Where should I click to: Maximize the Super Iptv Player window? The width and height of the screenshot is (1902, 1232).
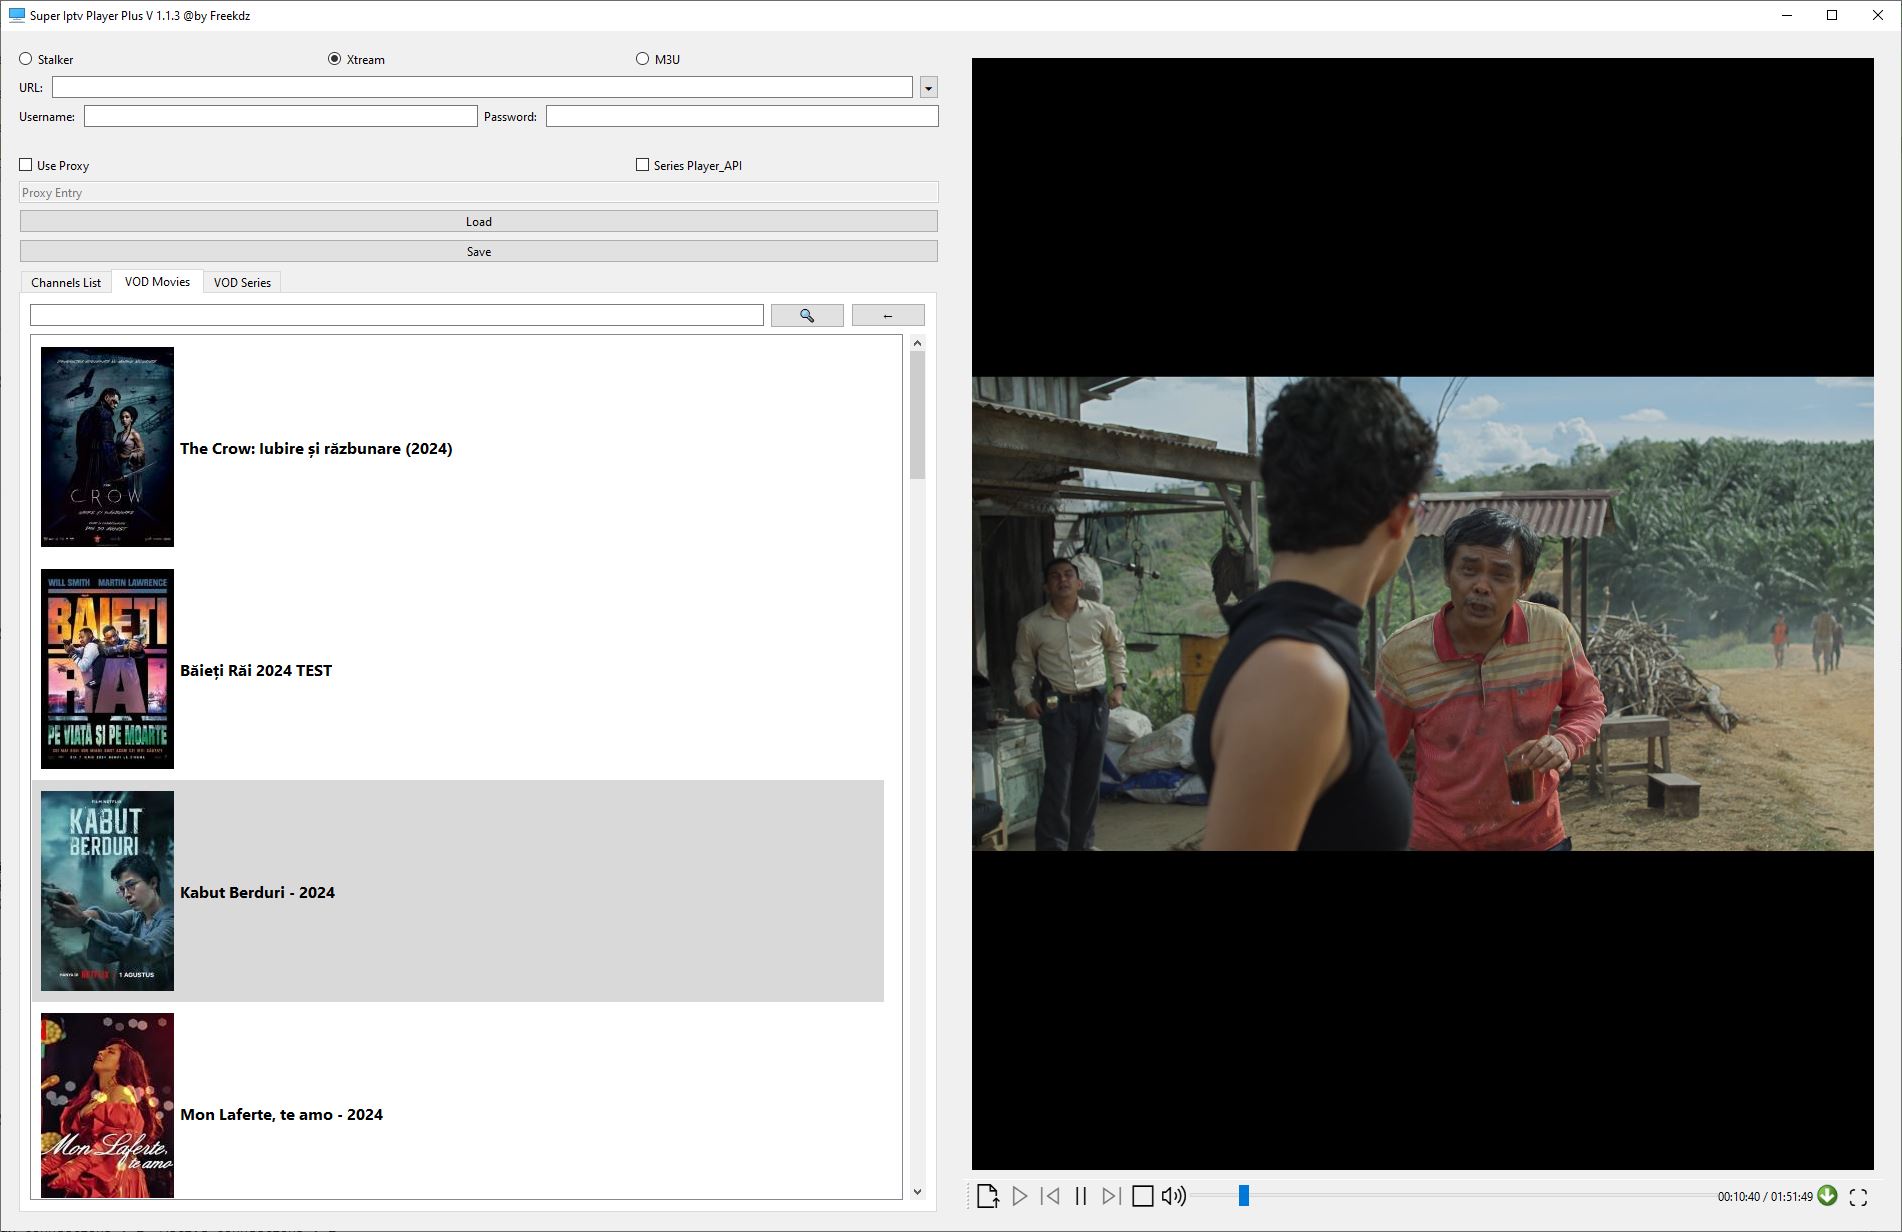[x=1832, y=15]
